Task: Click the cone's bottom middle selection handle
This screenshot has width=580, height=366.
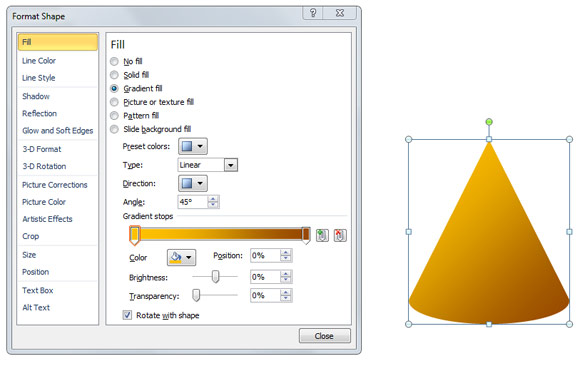Action: click(x=489, y=324)
